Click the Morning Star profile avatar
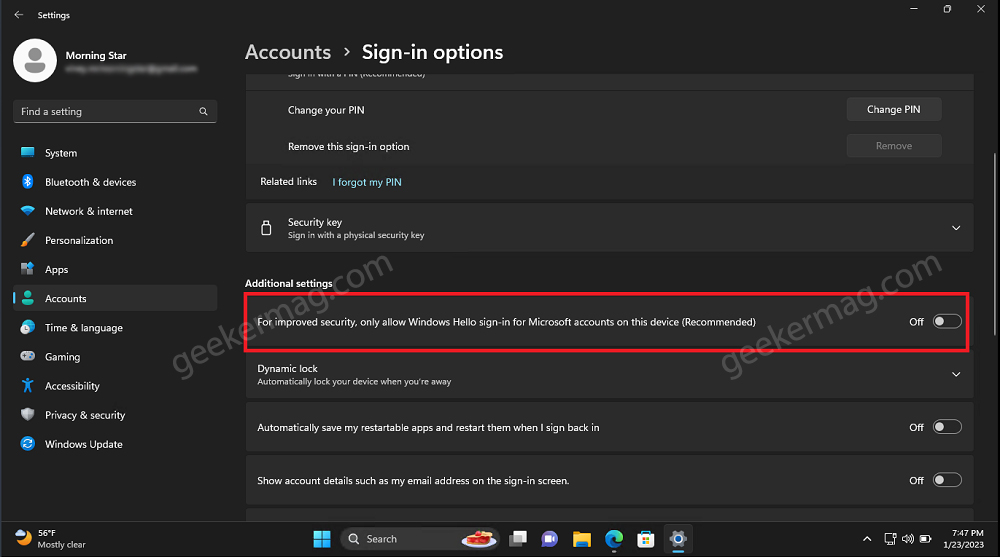This screenshot has height=557, width=1000. (35, 61)
